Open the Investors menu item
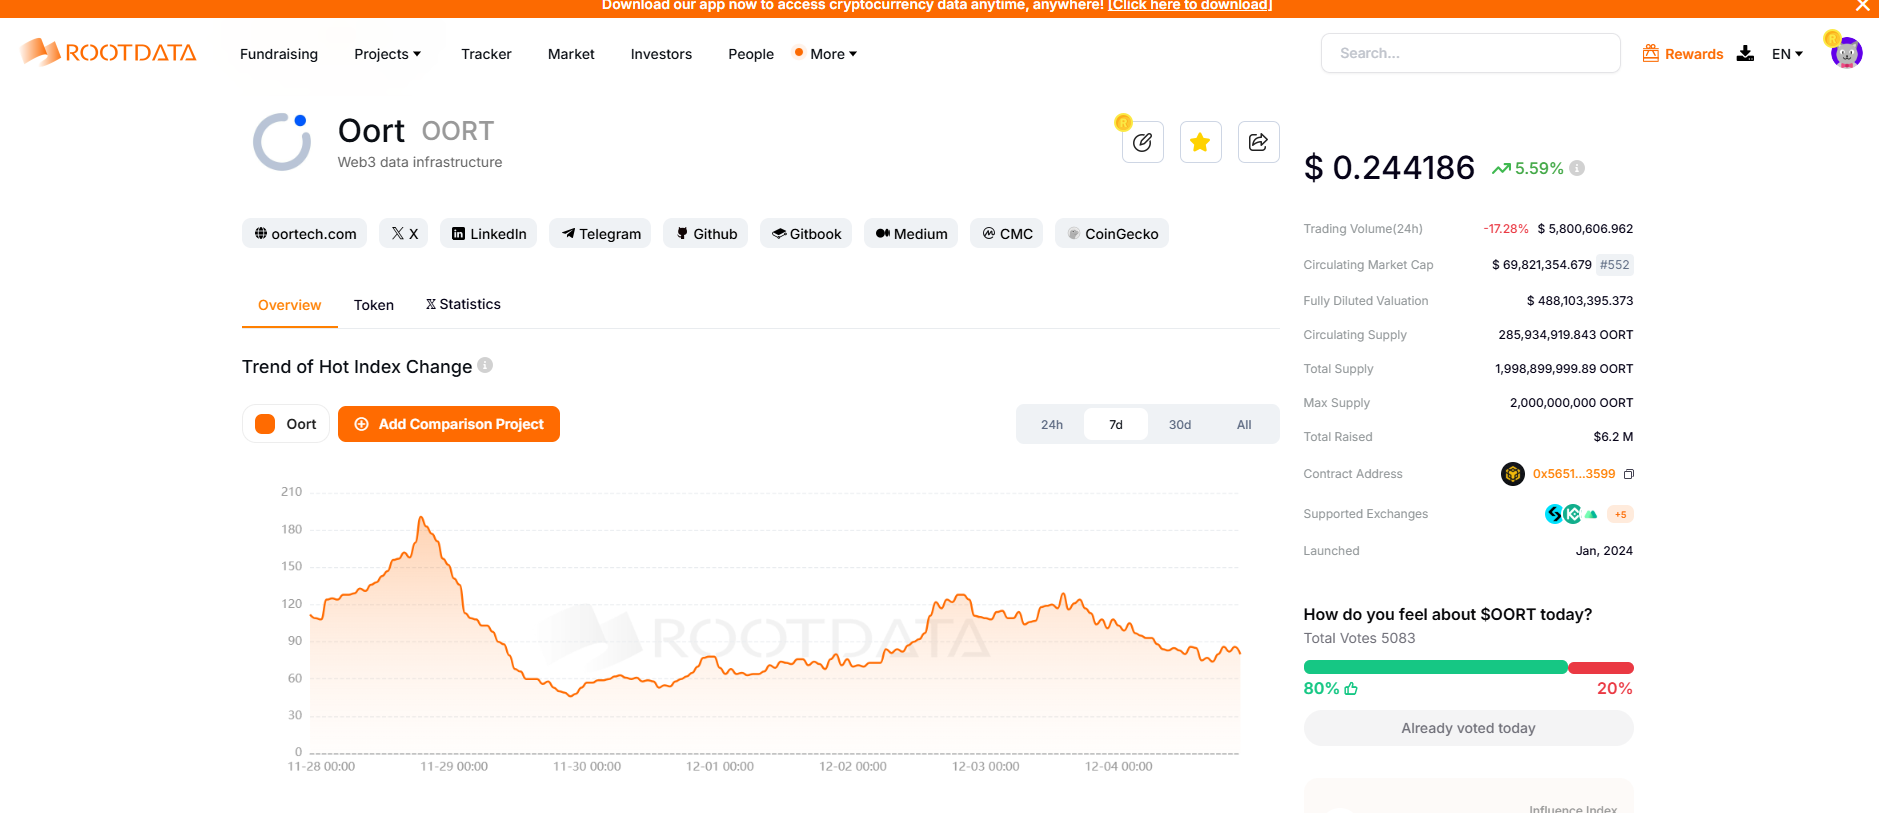Image resolution: width=1879 pixels, height=813 pixels. [661, 54]
